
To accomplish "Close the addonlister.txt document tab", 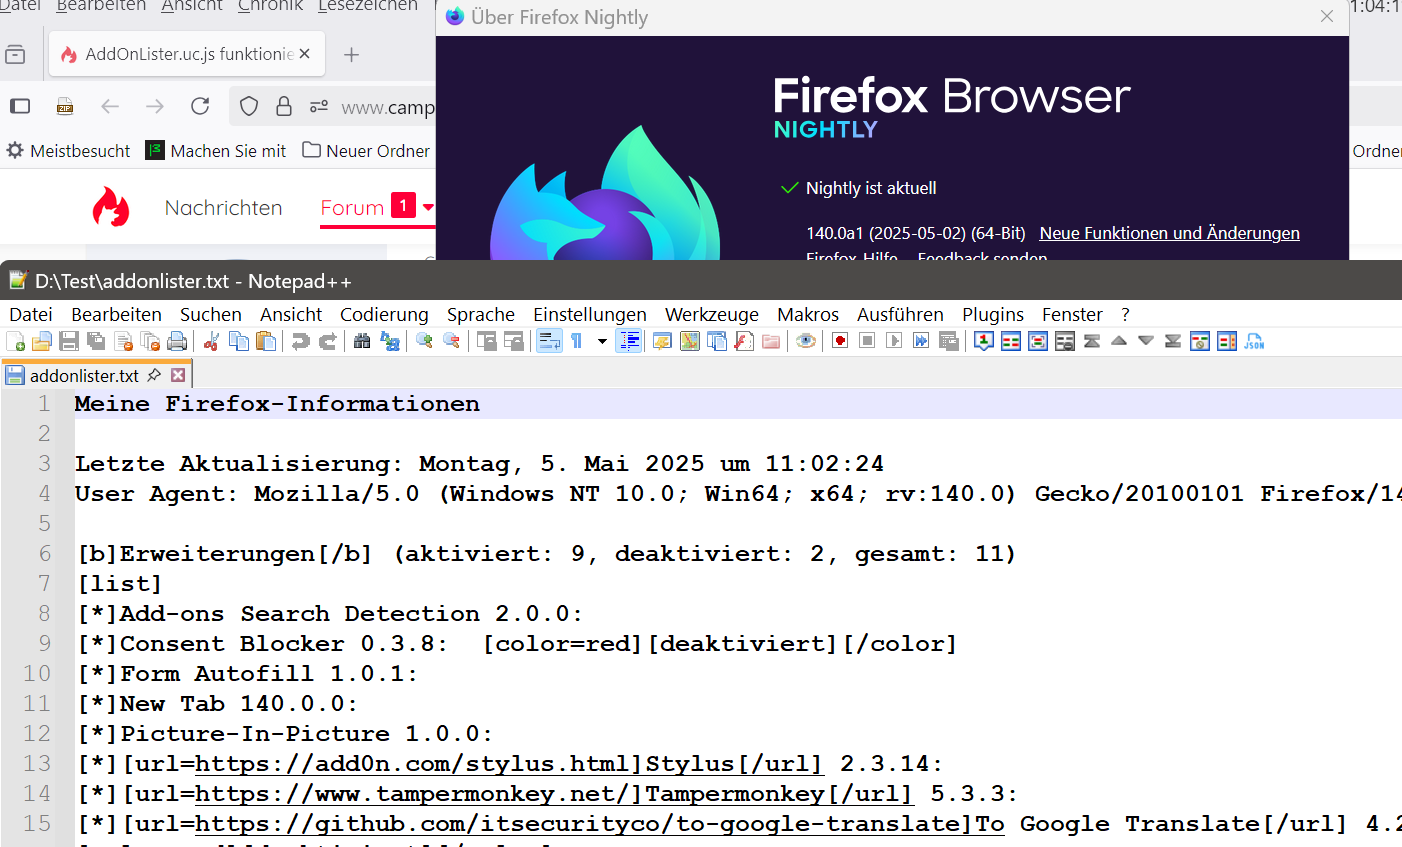I will pyautogui.click(x=178, y=375).
